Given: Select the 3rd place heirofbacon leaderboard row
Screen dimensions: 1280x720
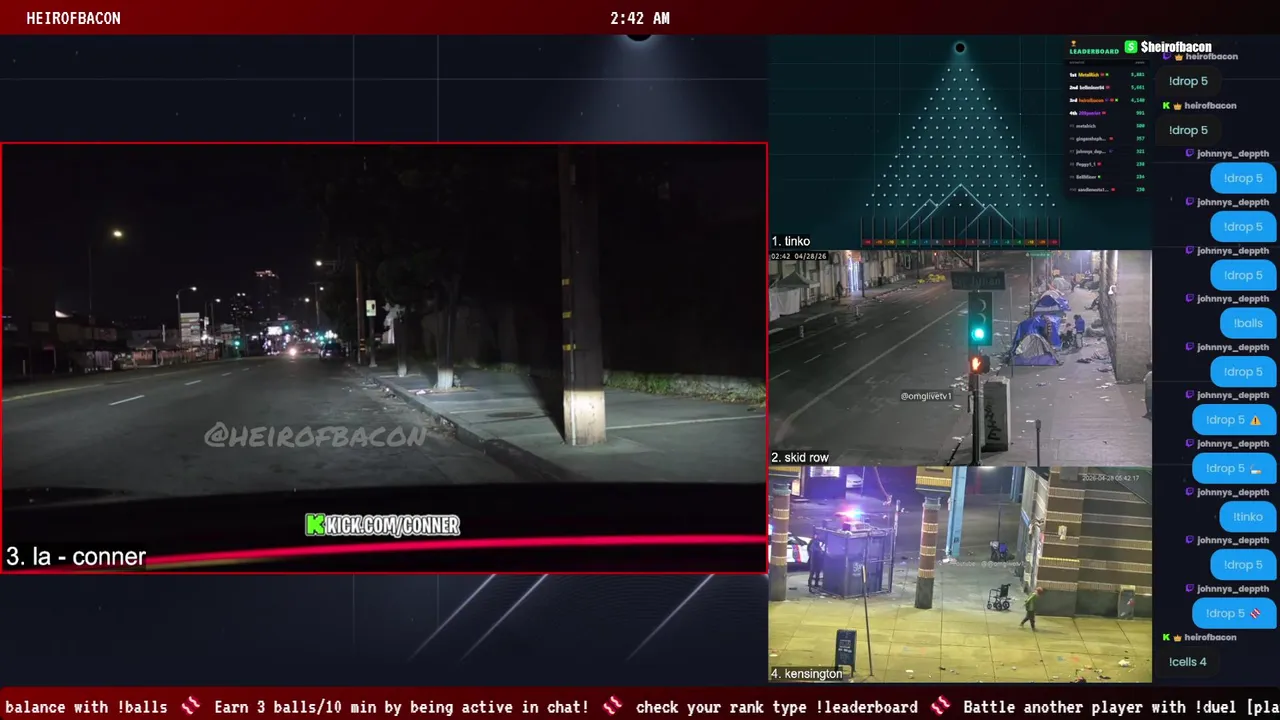Looking at the screenshot, I should pos(1107,100).
